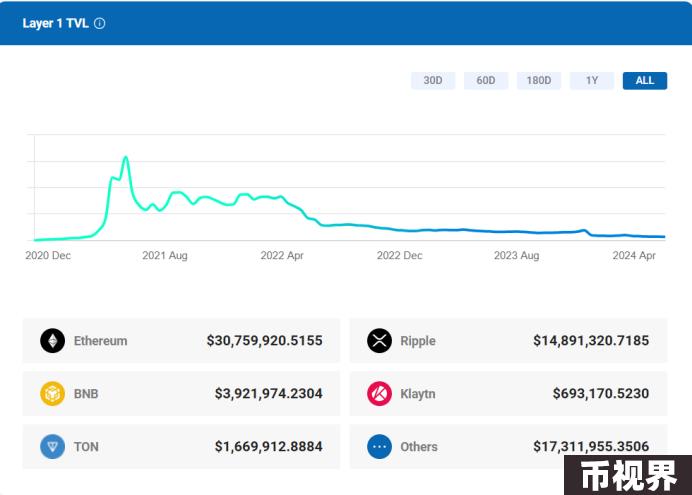
Task: Click the Others three-dots icon
Action: click(379, 446)
